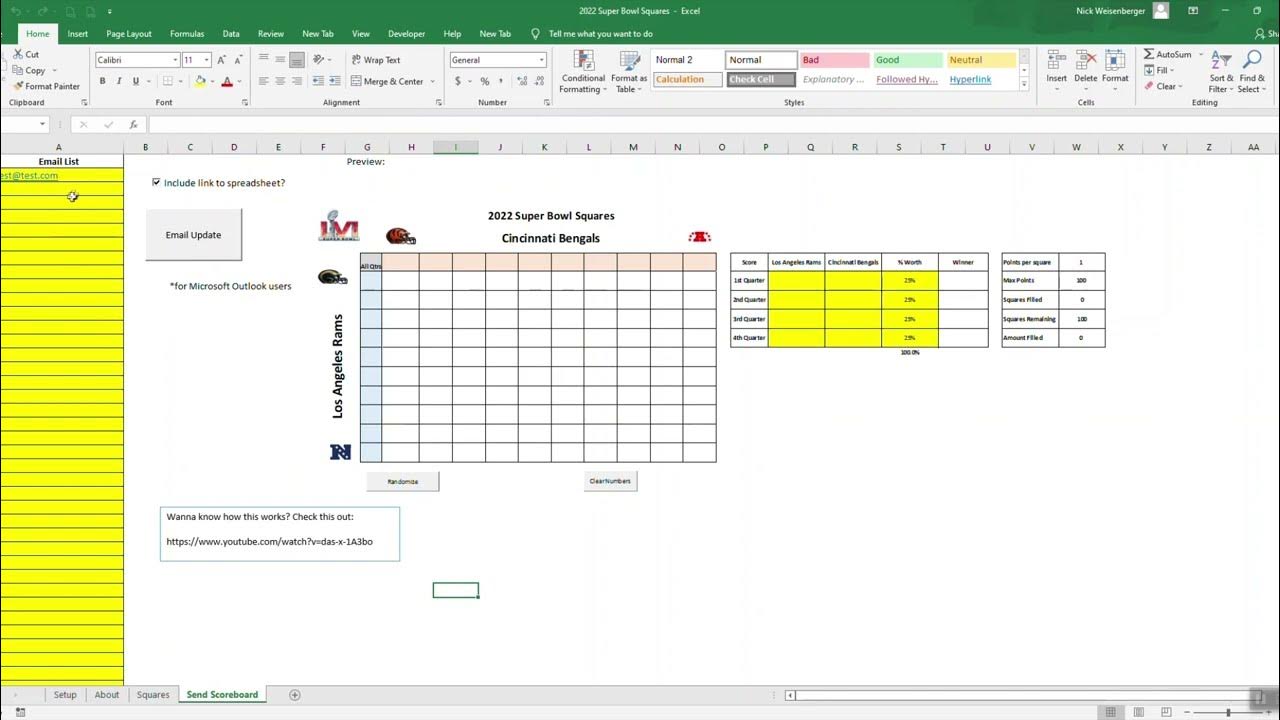Click the ClearNumbers button below grid
The height and width of the screenshot is (720, 1280).
[x=610, y=481]
